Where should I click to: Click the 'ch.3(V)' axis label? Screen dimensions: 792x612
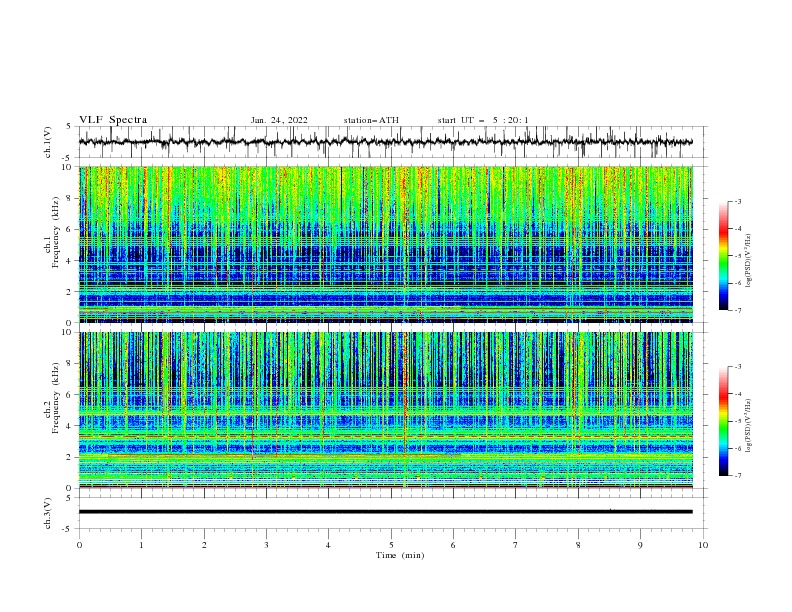coord(48,513)
